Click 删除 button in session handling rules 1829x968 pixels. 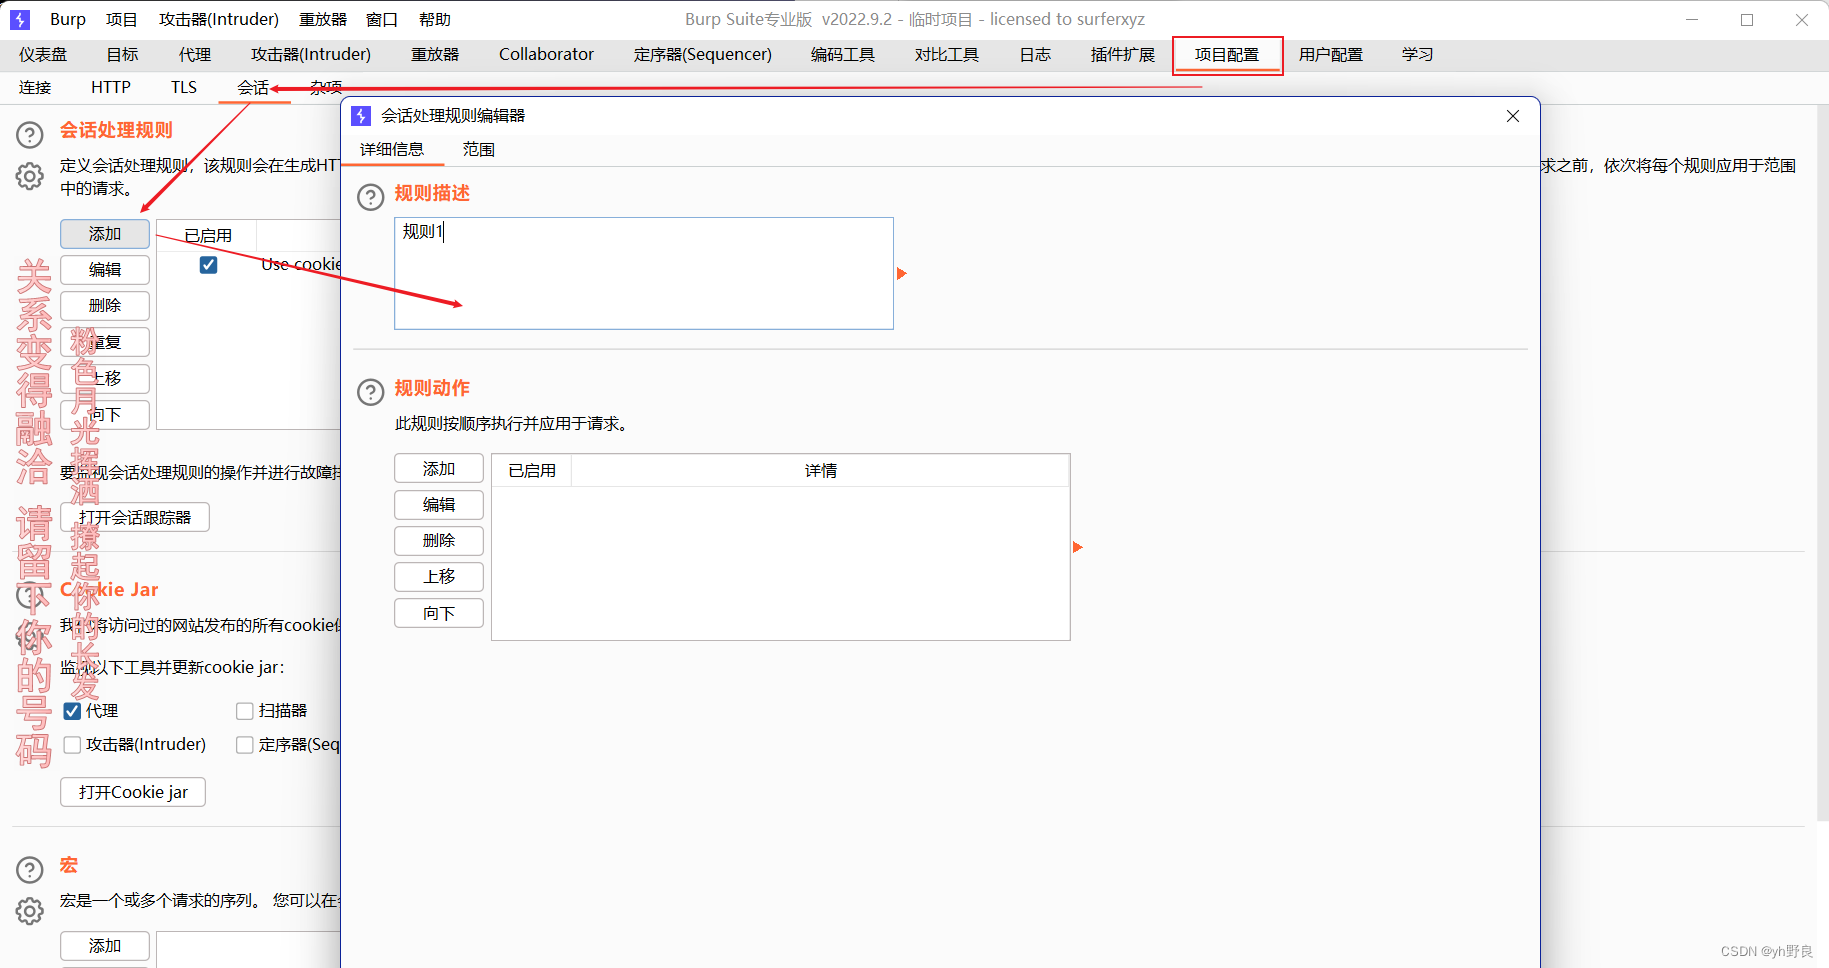105,306
